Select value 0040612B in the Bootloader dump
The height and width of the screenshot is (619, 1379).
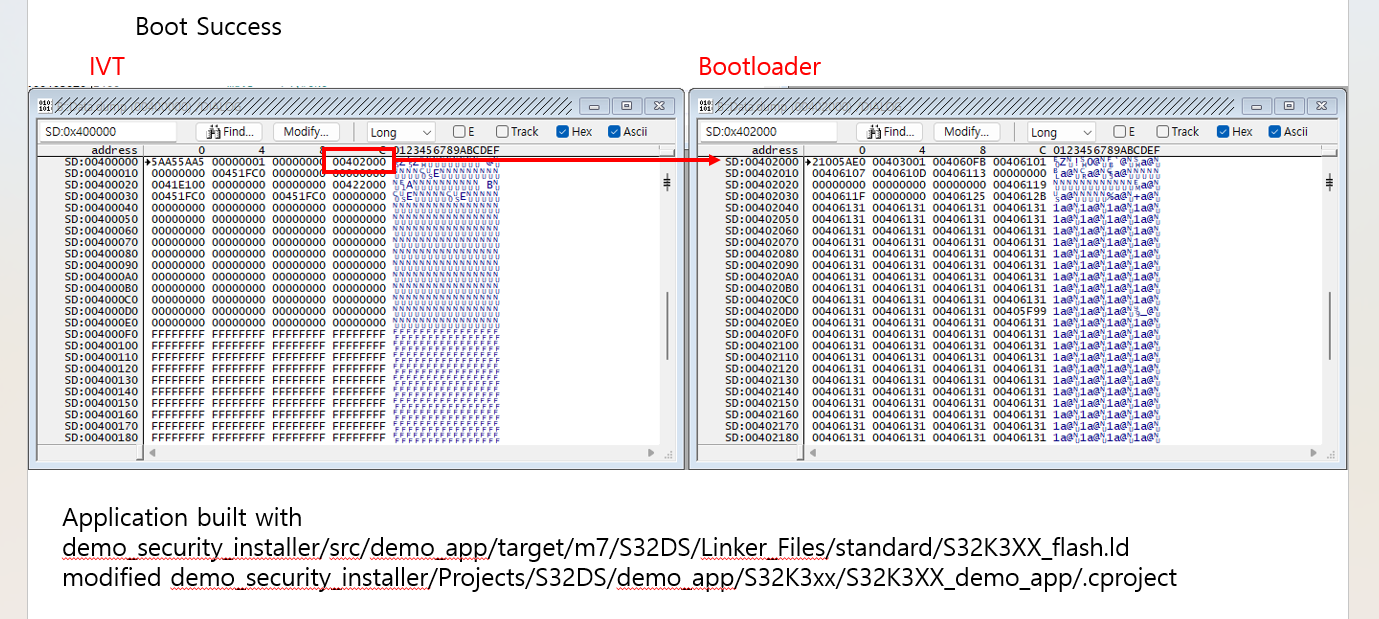1019,196
